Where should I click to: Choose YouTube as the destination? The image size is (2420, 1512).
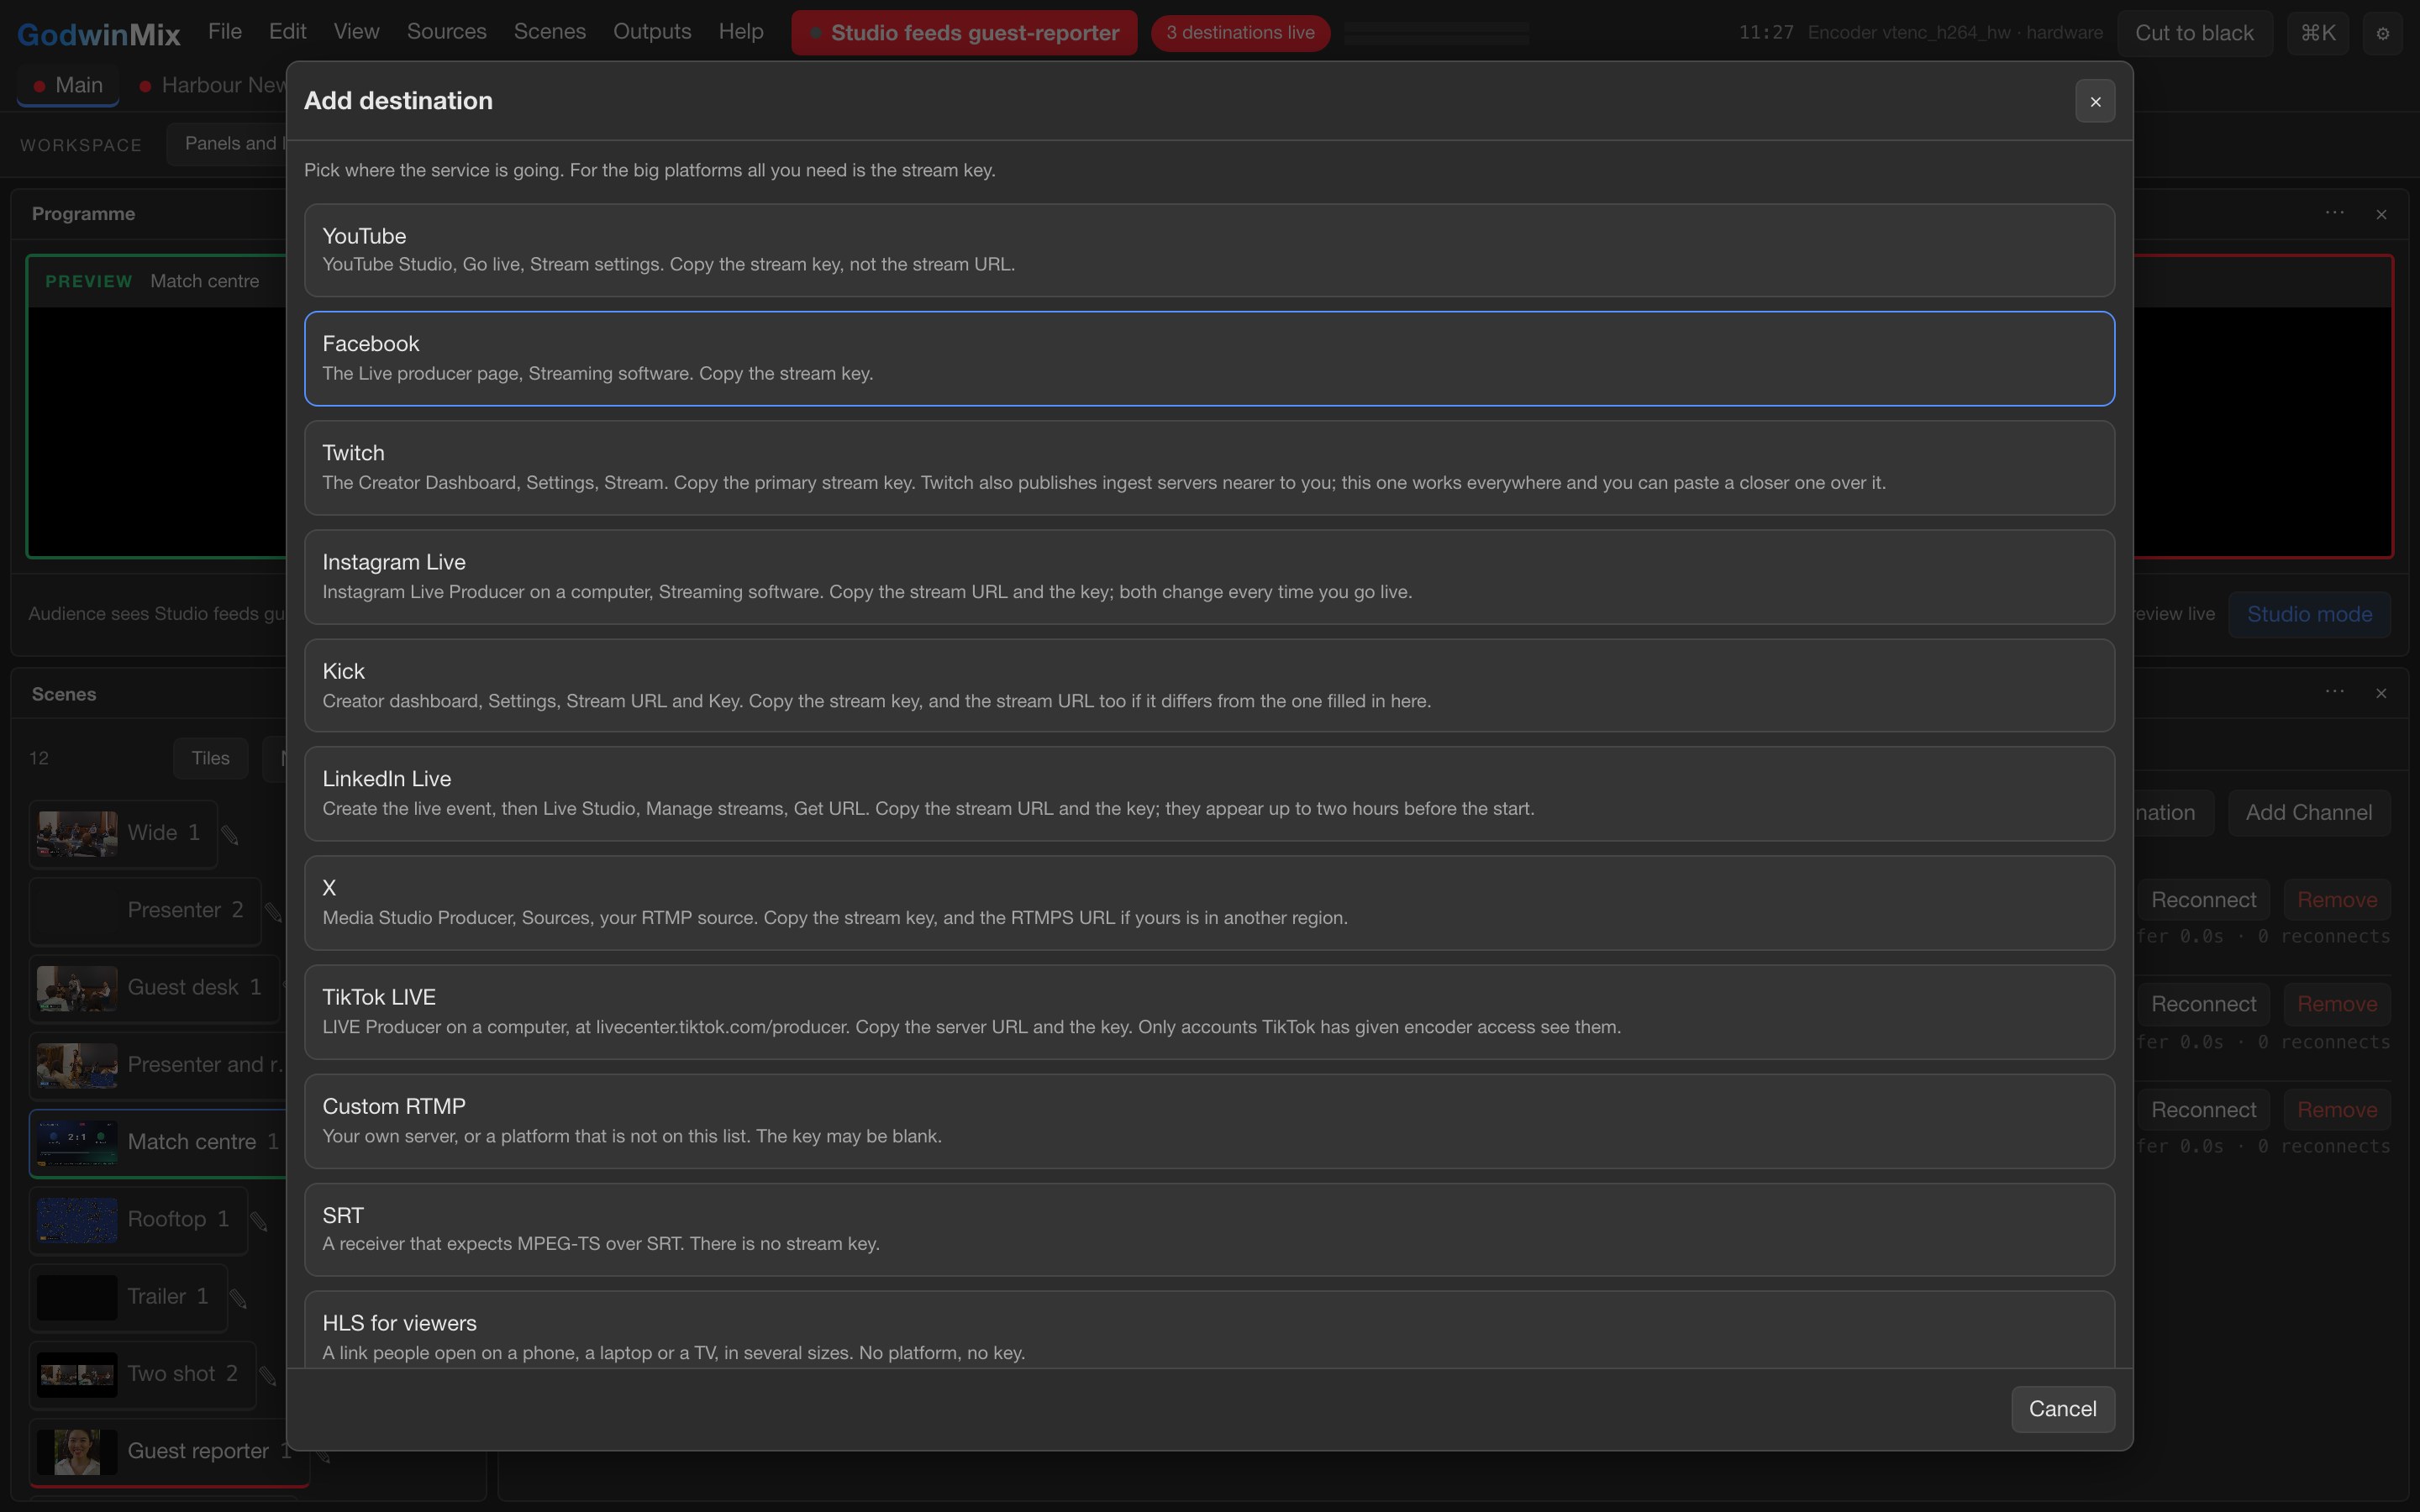point(1209,250)
